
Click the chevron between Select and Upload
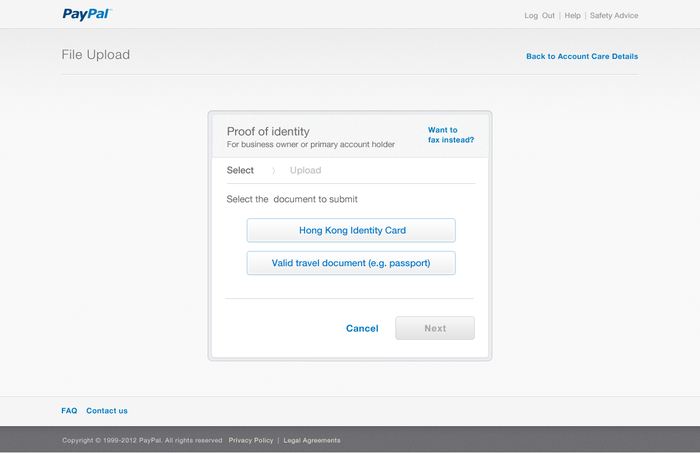273,170
